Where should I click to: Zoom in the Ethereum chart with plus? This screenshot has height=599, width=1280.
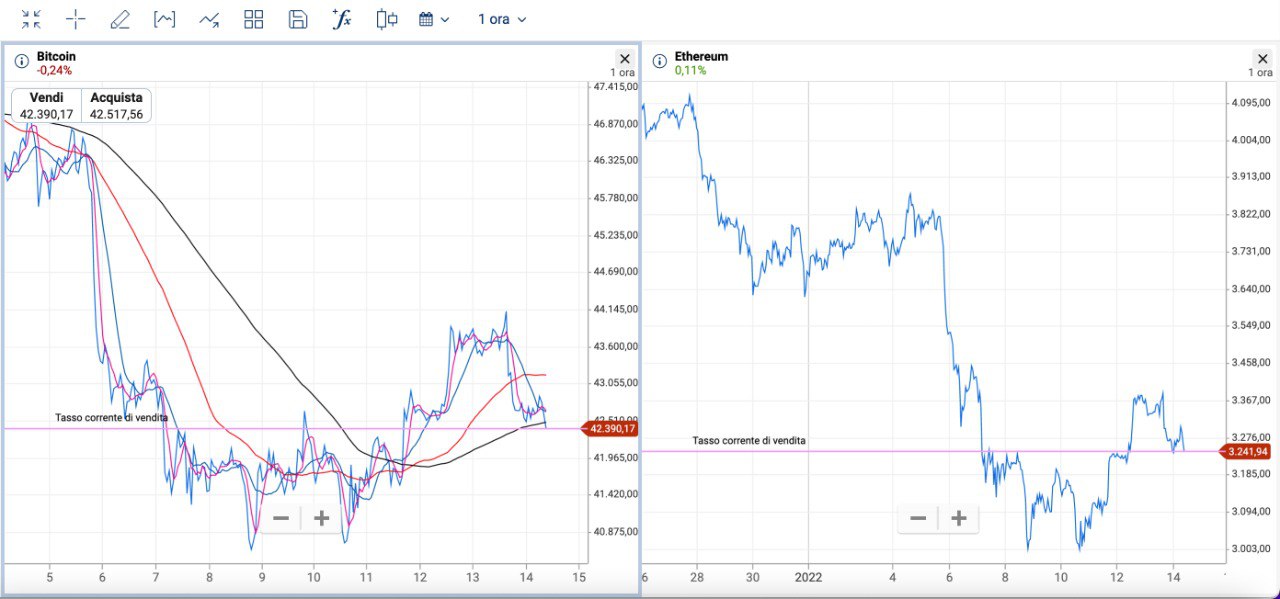click(x=959, y=518)
